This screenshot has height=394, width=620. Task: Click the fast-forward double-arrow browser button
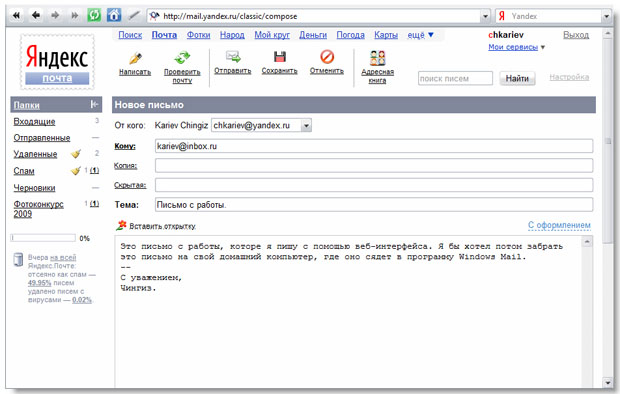coord(74,15)
